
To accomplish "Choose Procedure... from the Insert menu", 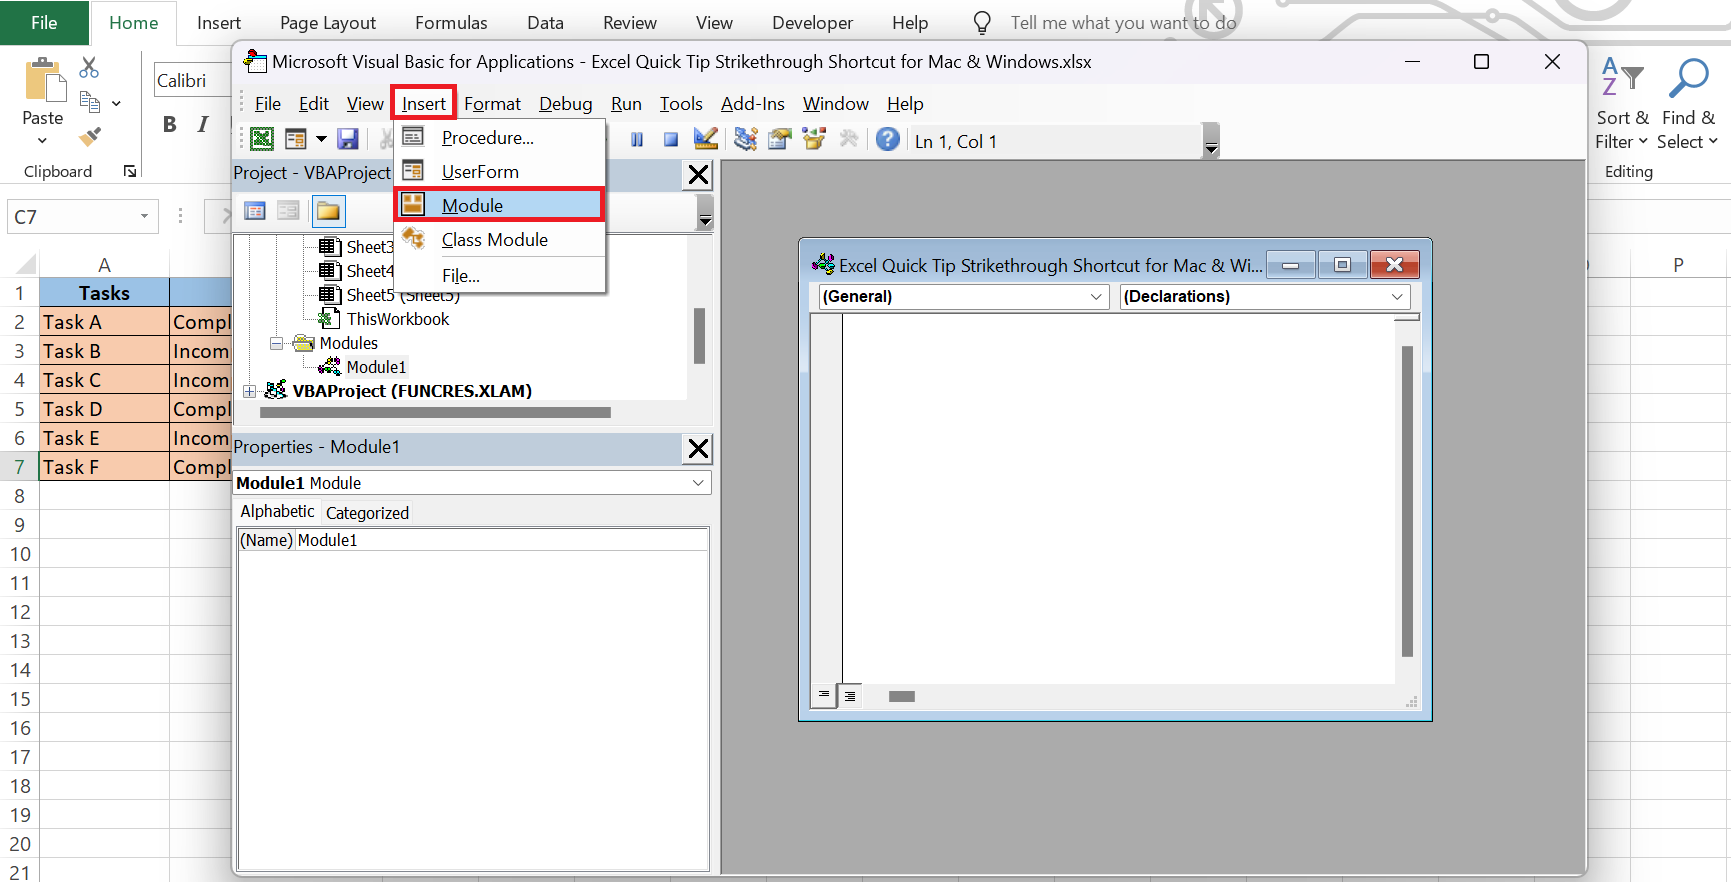I will 500,137.
